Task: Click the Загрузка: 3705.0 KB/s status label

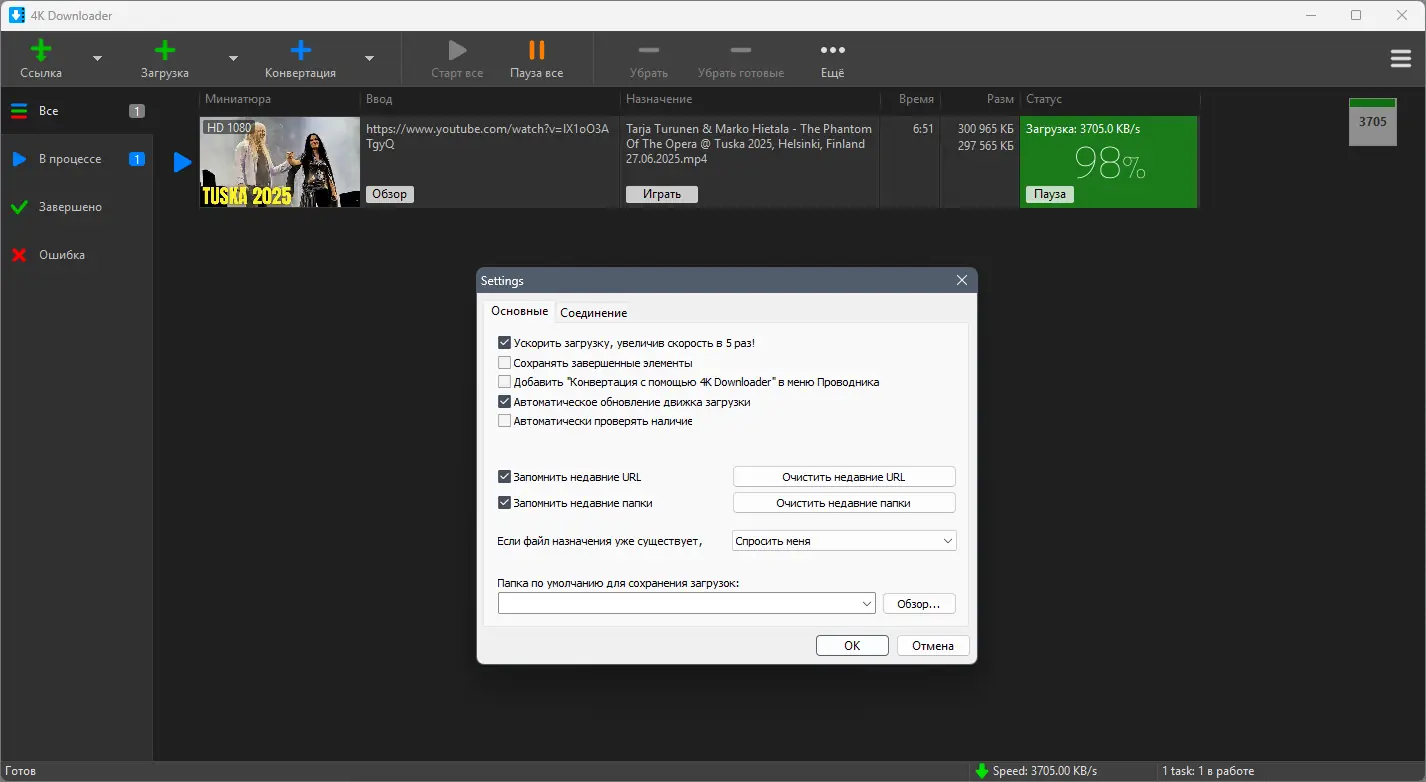Action: click(x=1083, y=129)
